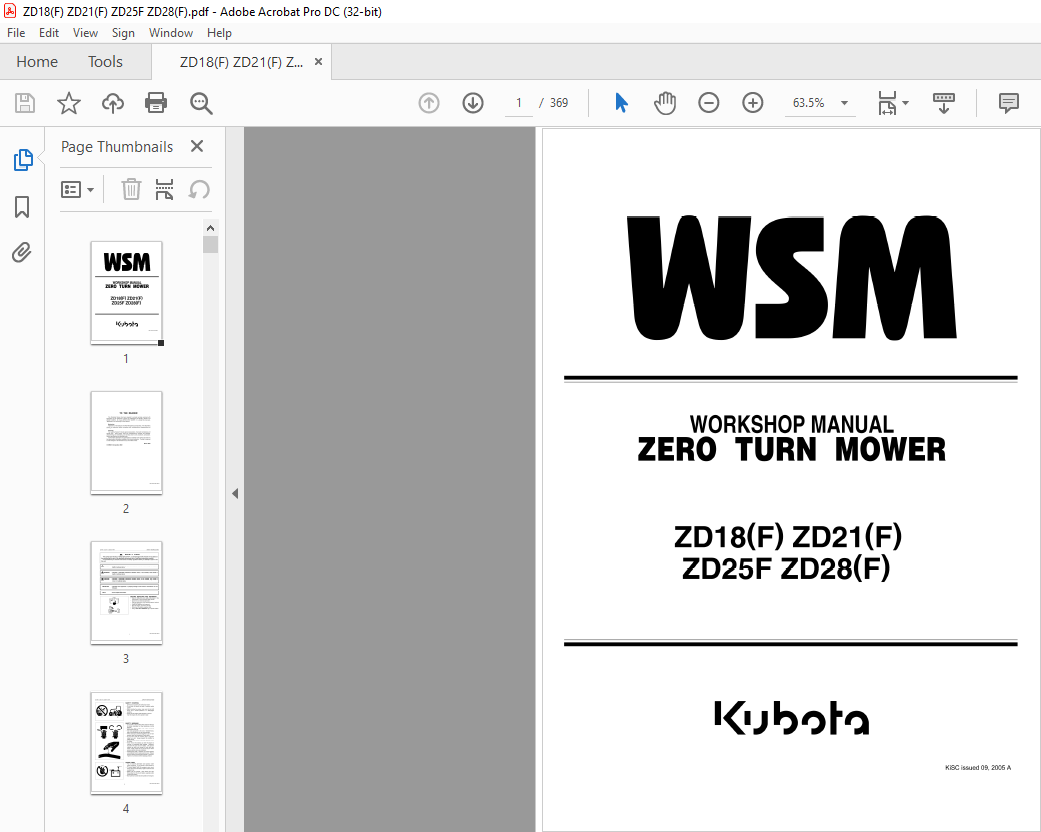Click the 'Page Thumbnails' panel title
Screen dimensions: 1041x832
117,147
